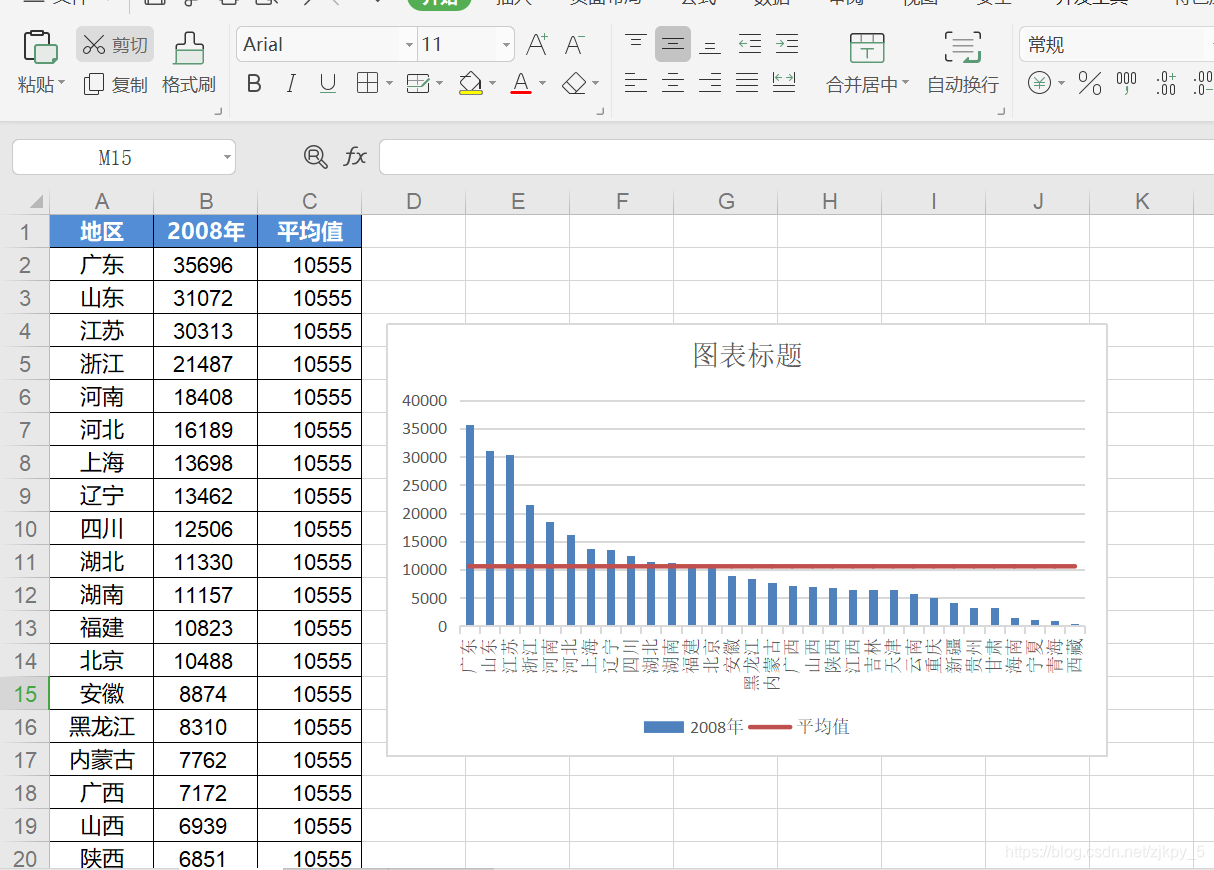The width and height of the screenshot is (1214, 870).
Task: Click into the formula bar input
Action: pyautogui.click(x=796, y=157)
